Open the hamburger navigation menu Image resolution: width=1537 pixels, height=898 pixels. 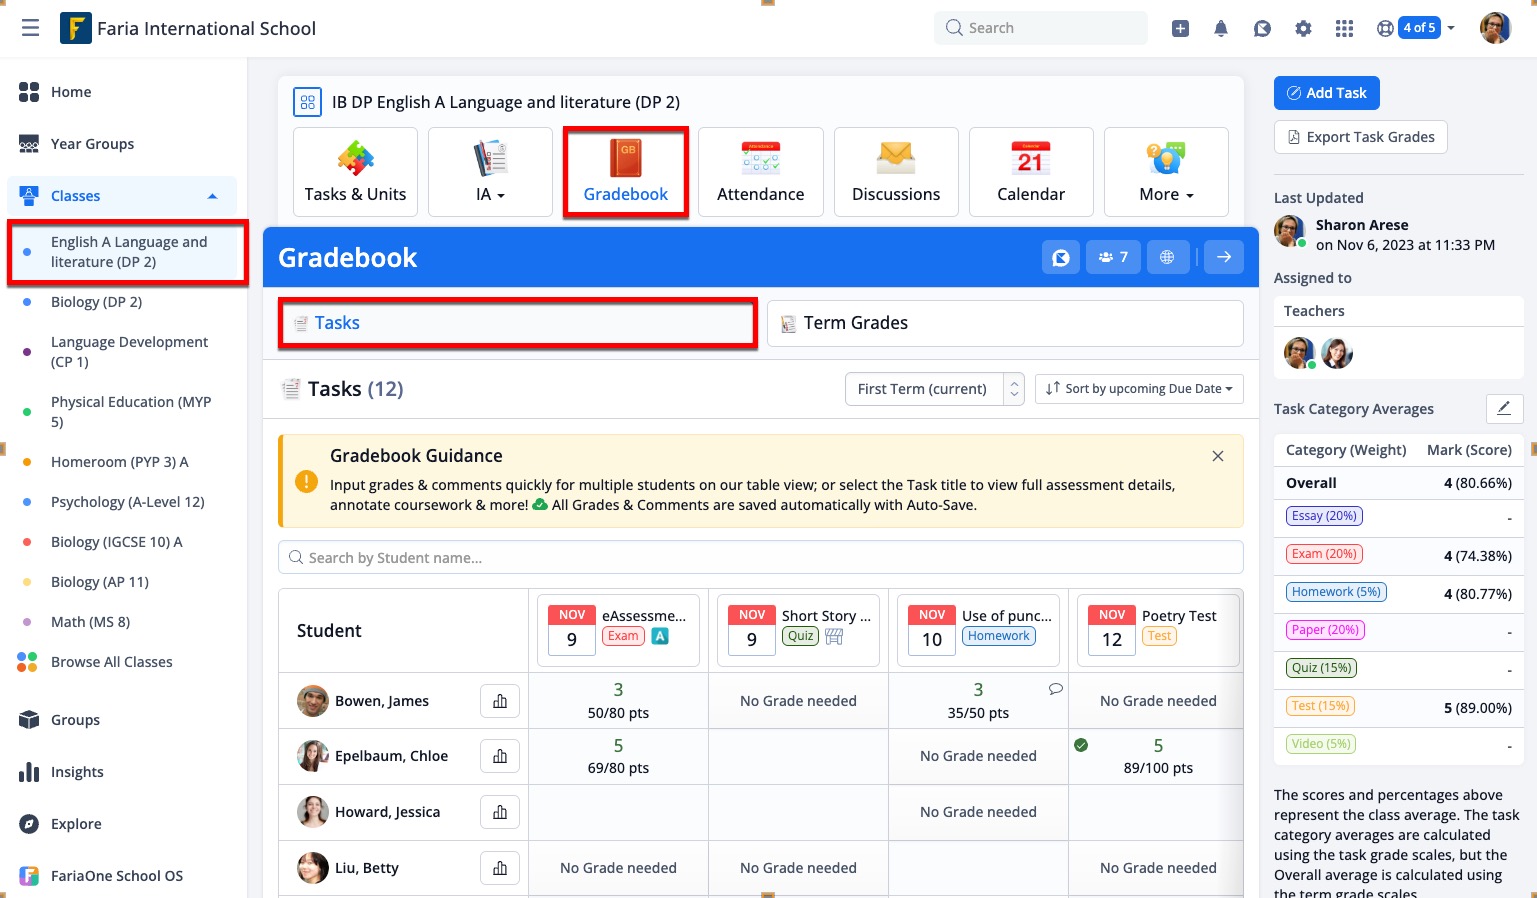pyautogui.click(x=31, y=28)
